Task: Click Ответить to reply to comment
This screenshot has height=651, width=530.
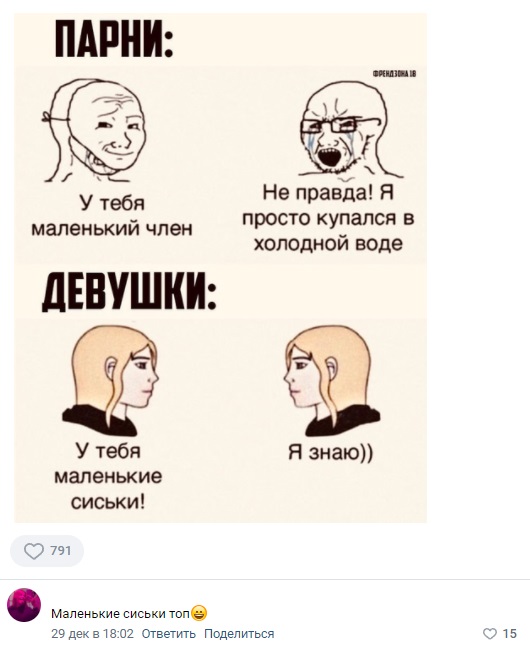Action: pyautogui.click(x=169, y=634)
